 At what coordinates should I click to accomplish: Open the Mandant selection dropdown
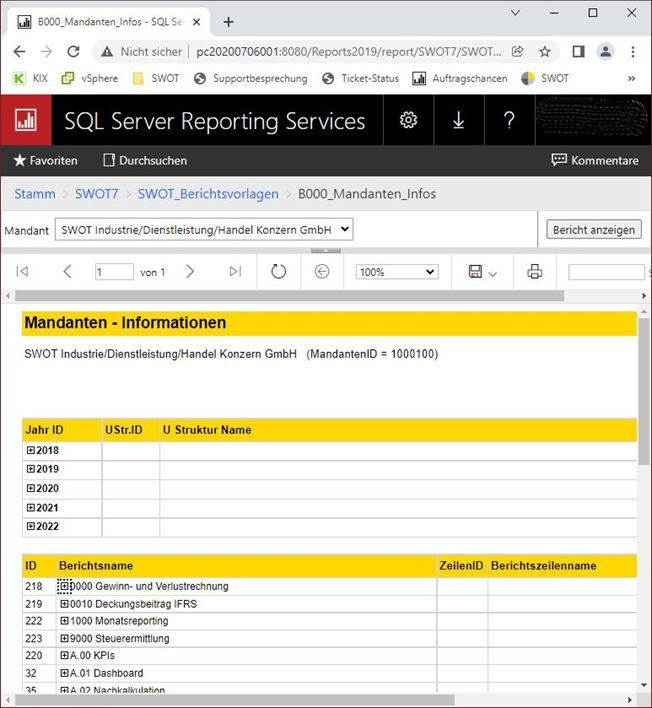[204, 230]
